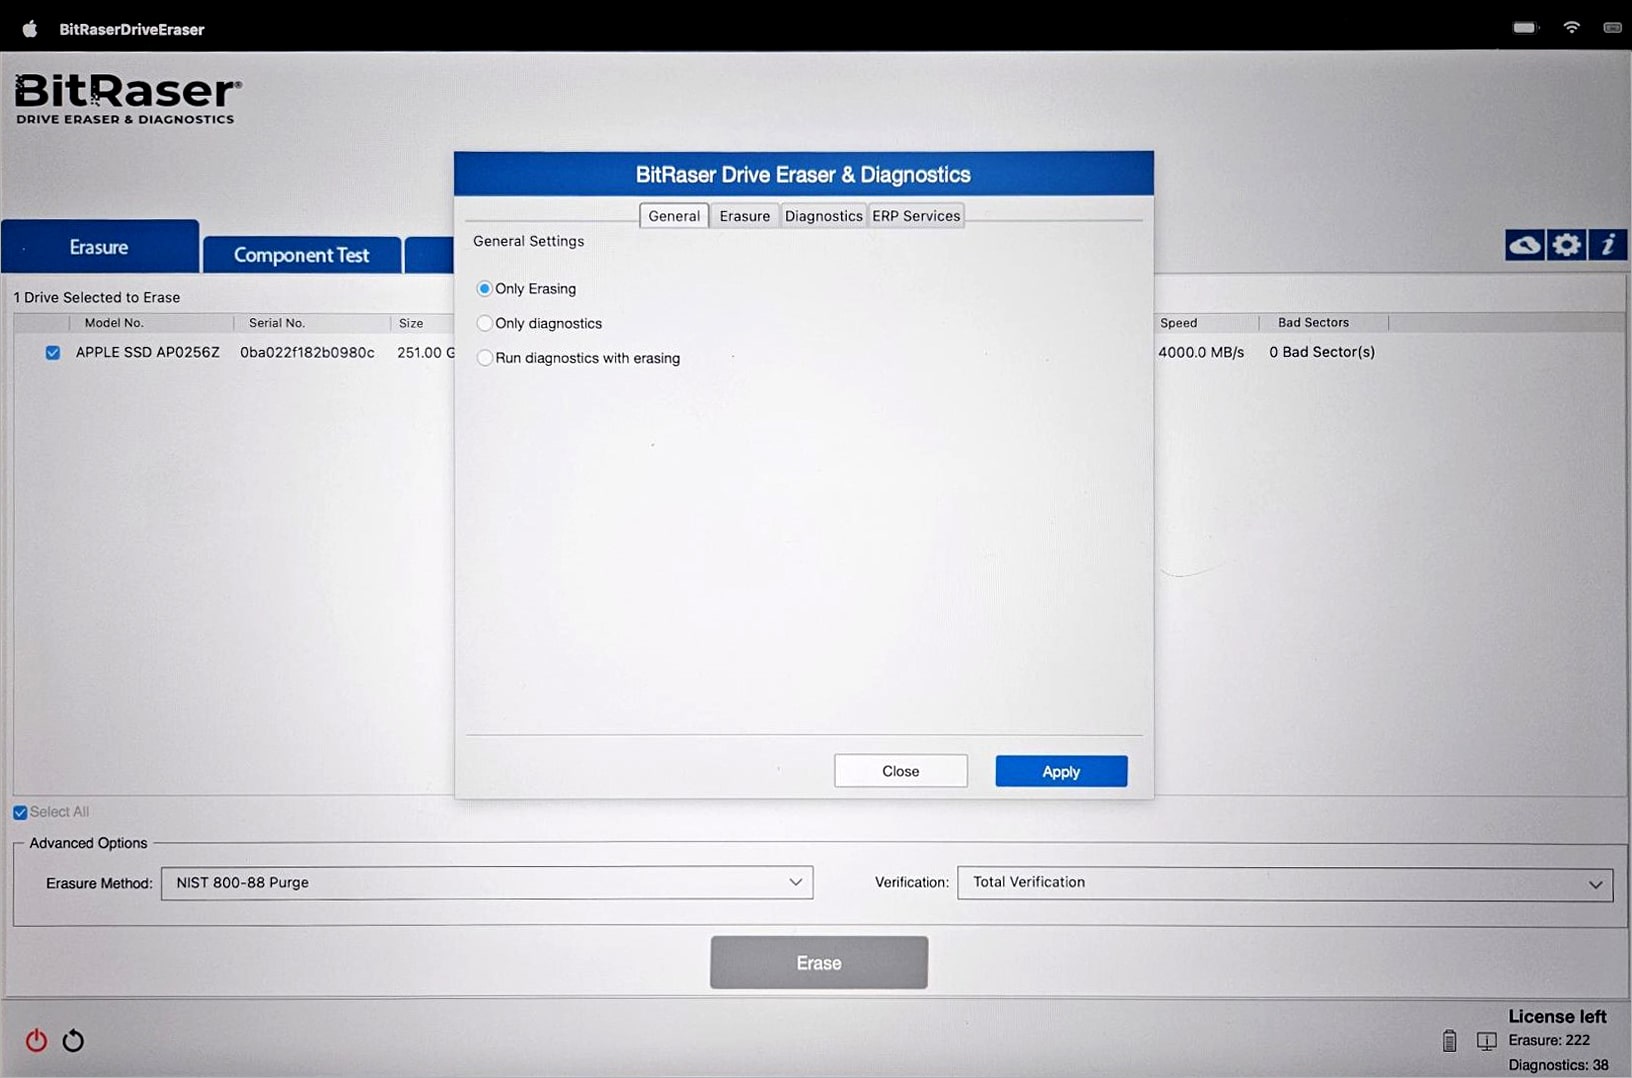Open BitRaserDriveEraser menu in menu bar

pos(132,29)
